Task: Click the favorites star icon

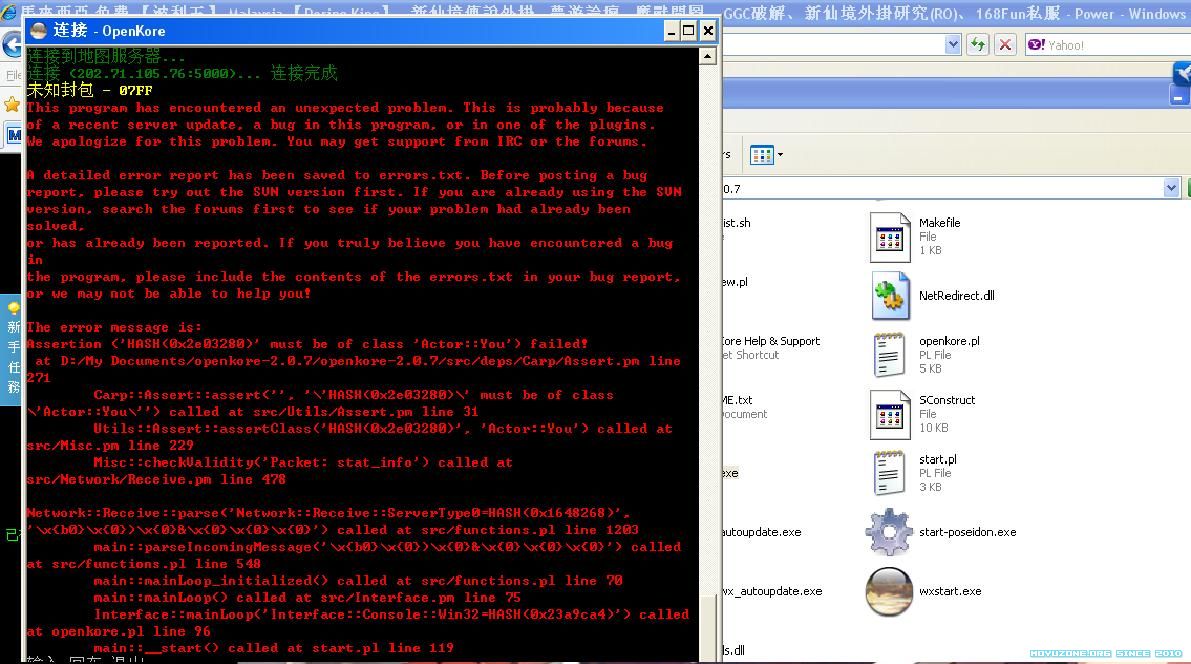Action: 11,104
